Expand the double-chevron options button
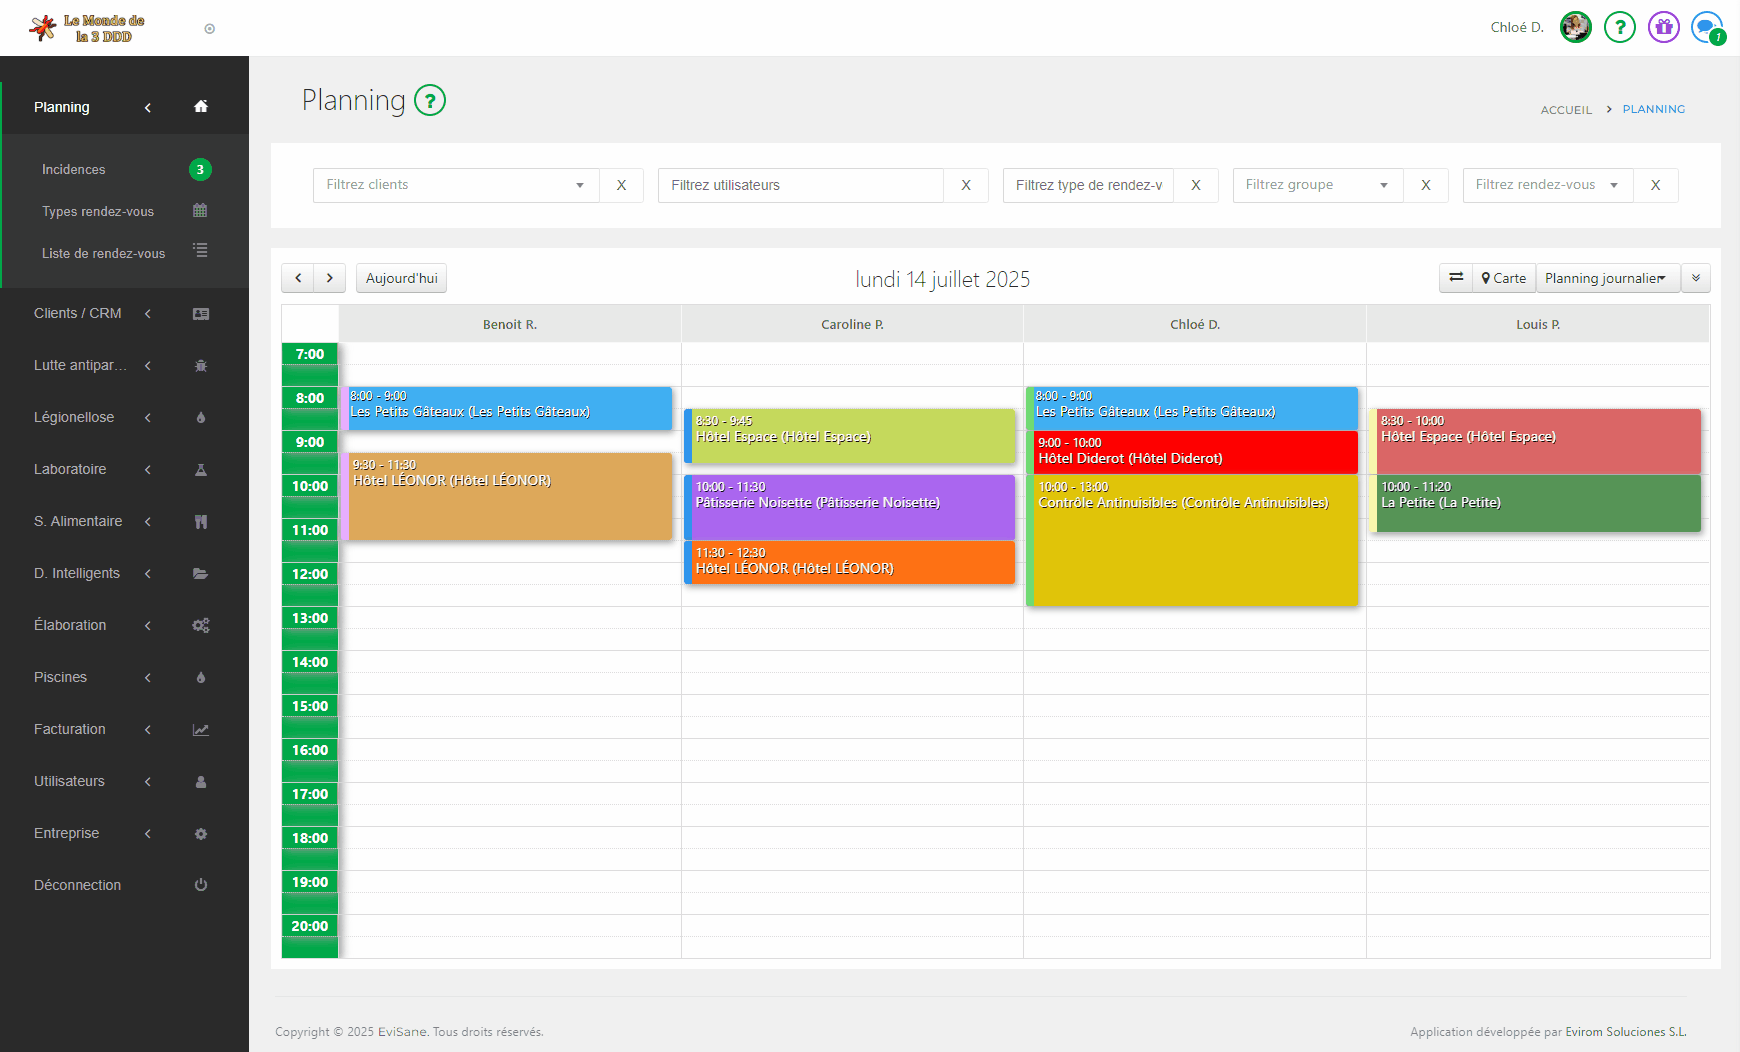Image resolution: width=1740 pixels, height=1052 pixels. tap(1696, 278)
